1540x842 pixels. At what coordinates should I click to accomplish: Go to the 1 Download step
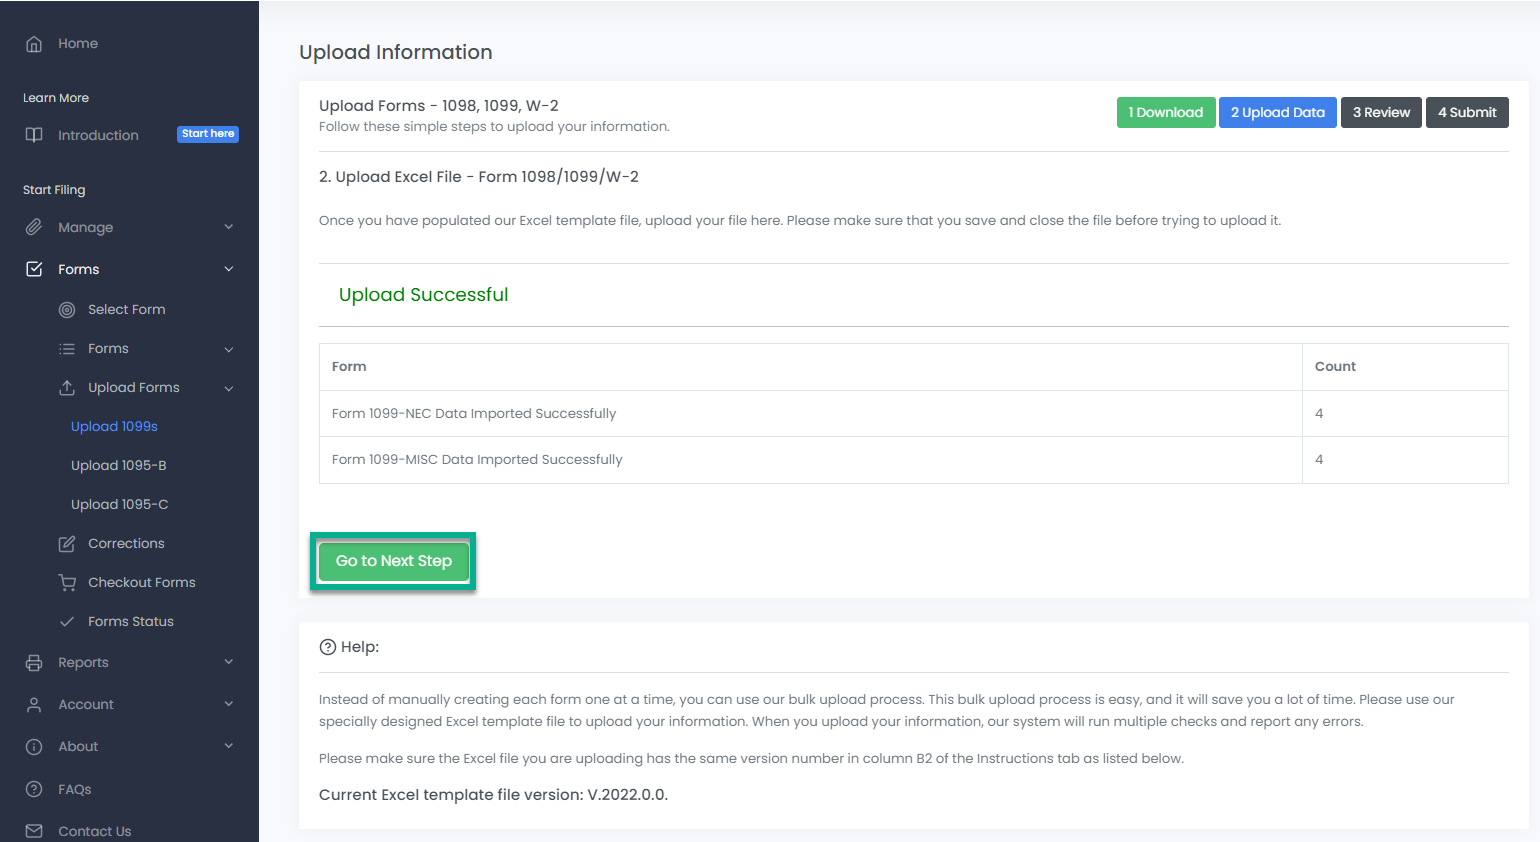coord(1166,113)
